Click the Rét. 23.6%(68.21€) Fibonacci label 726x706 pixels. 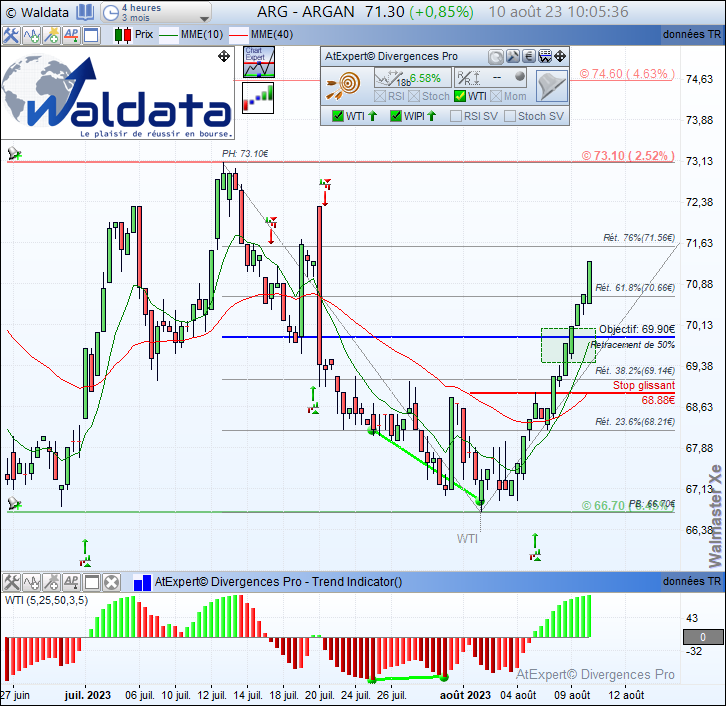tap(635, 421)
